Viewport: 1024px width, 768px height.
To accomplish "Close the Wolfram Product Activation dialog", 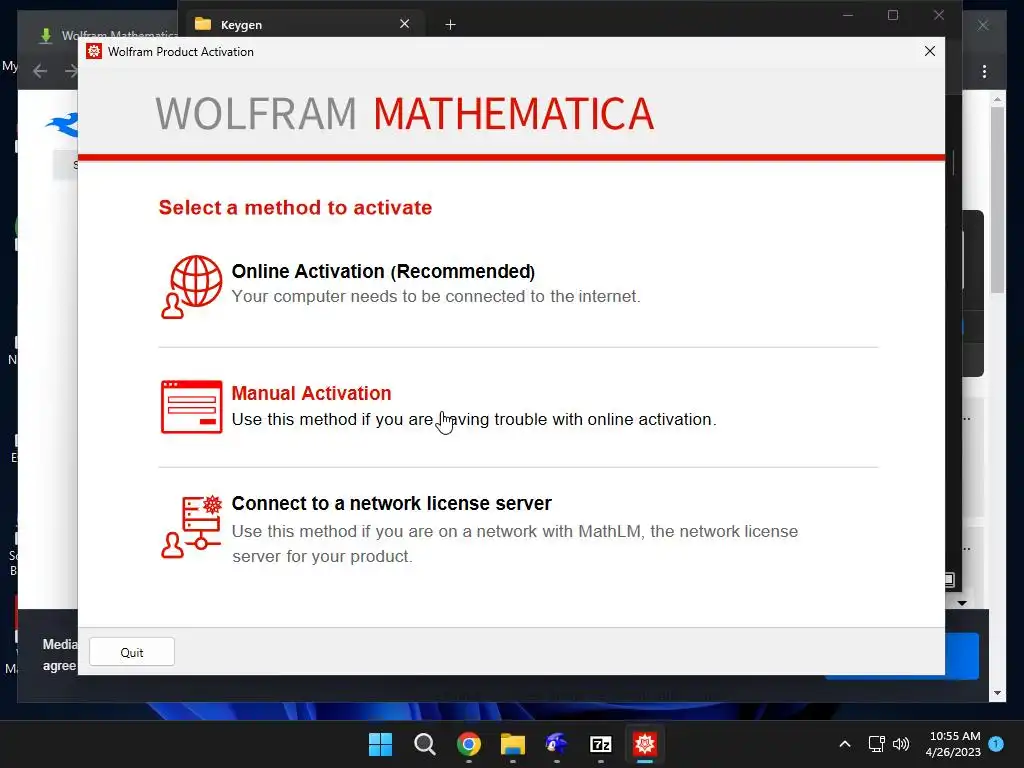I will pyautogui.click(x=930, y=51).
